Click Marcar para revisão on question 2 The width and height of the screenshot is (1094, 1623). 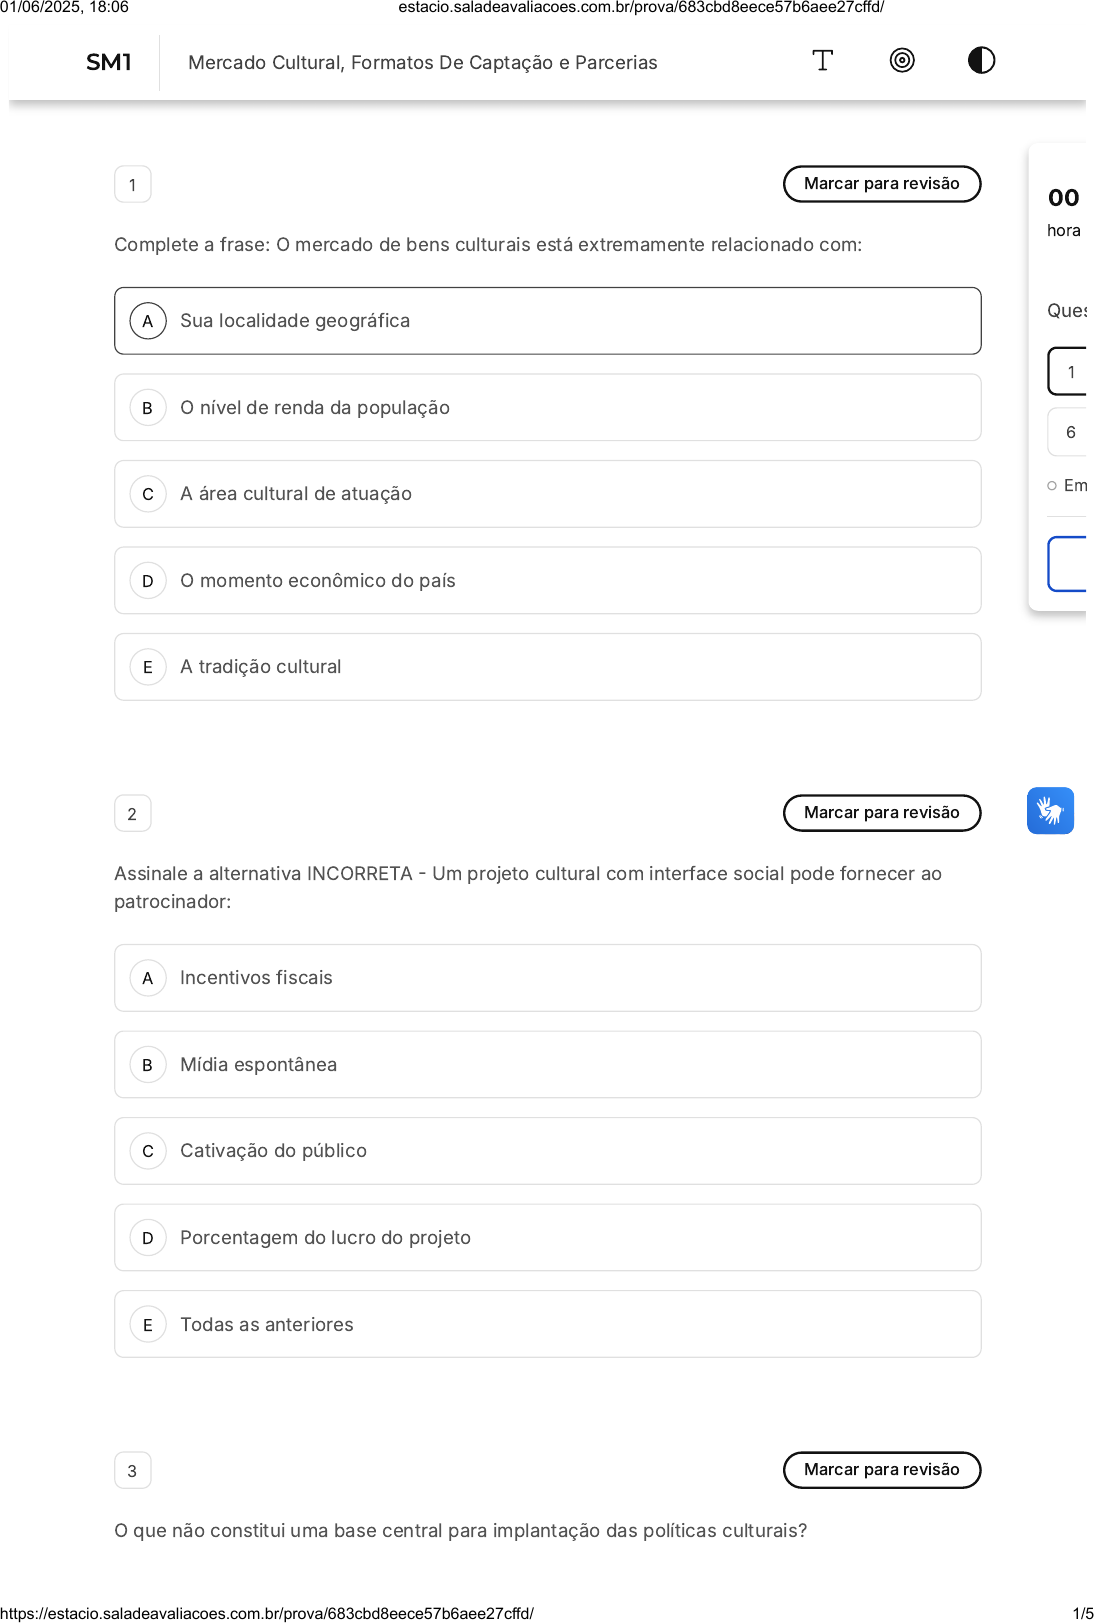882,813
